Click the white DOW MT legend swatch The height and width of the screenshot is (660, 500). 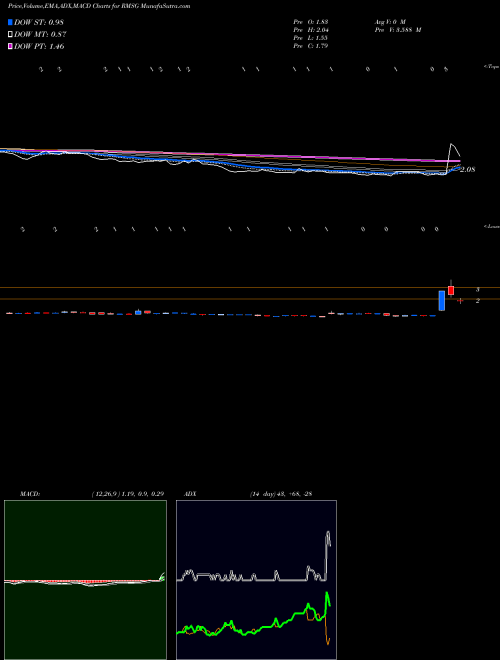(11, 35)
